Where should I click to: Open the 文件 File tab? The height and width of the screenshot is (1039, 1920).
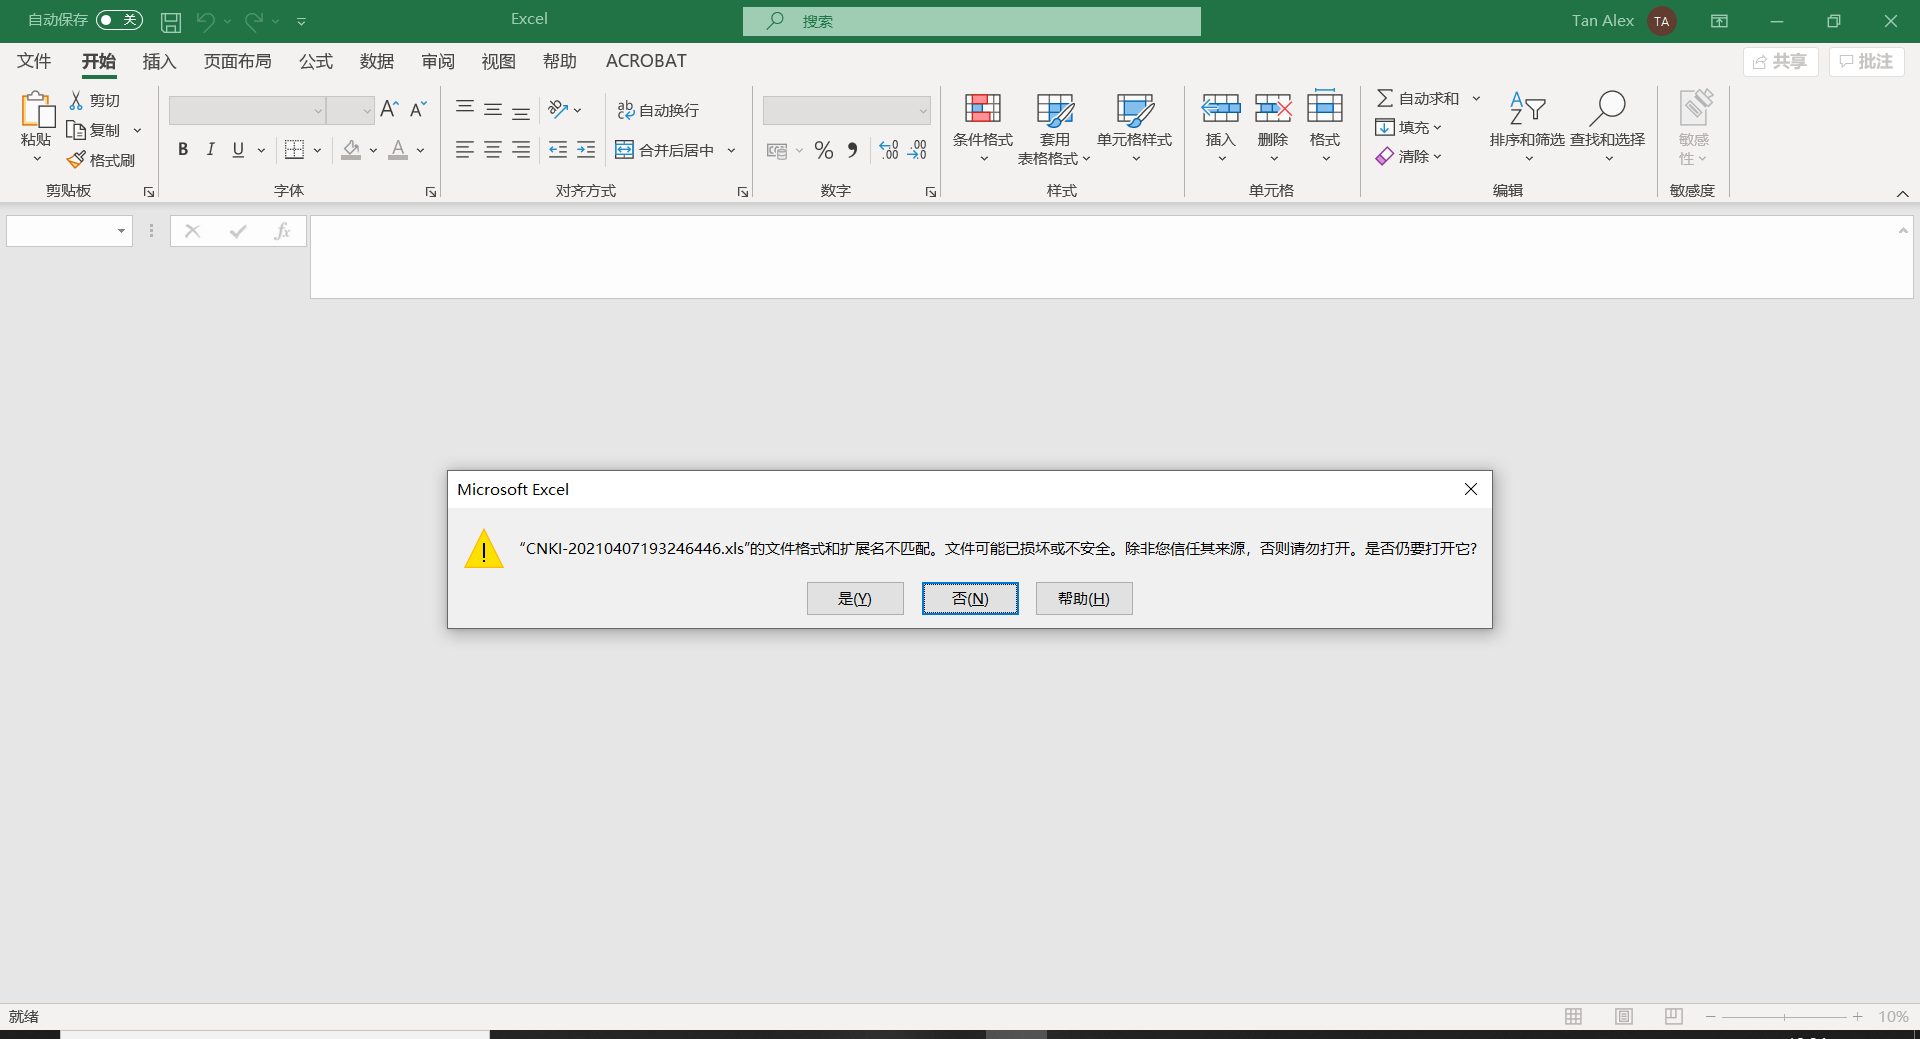34,61
